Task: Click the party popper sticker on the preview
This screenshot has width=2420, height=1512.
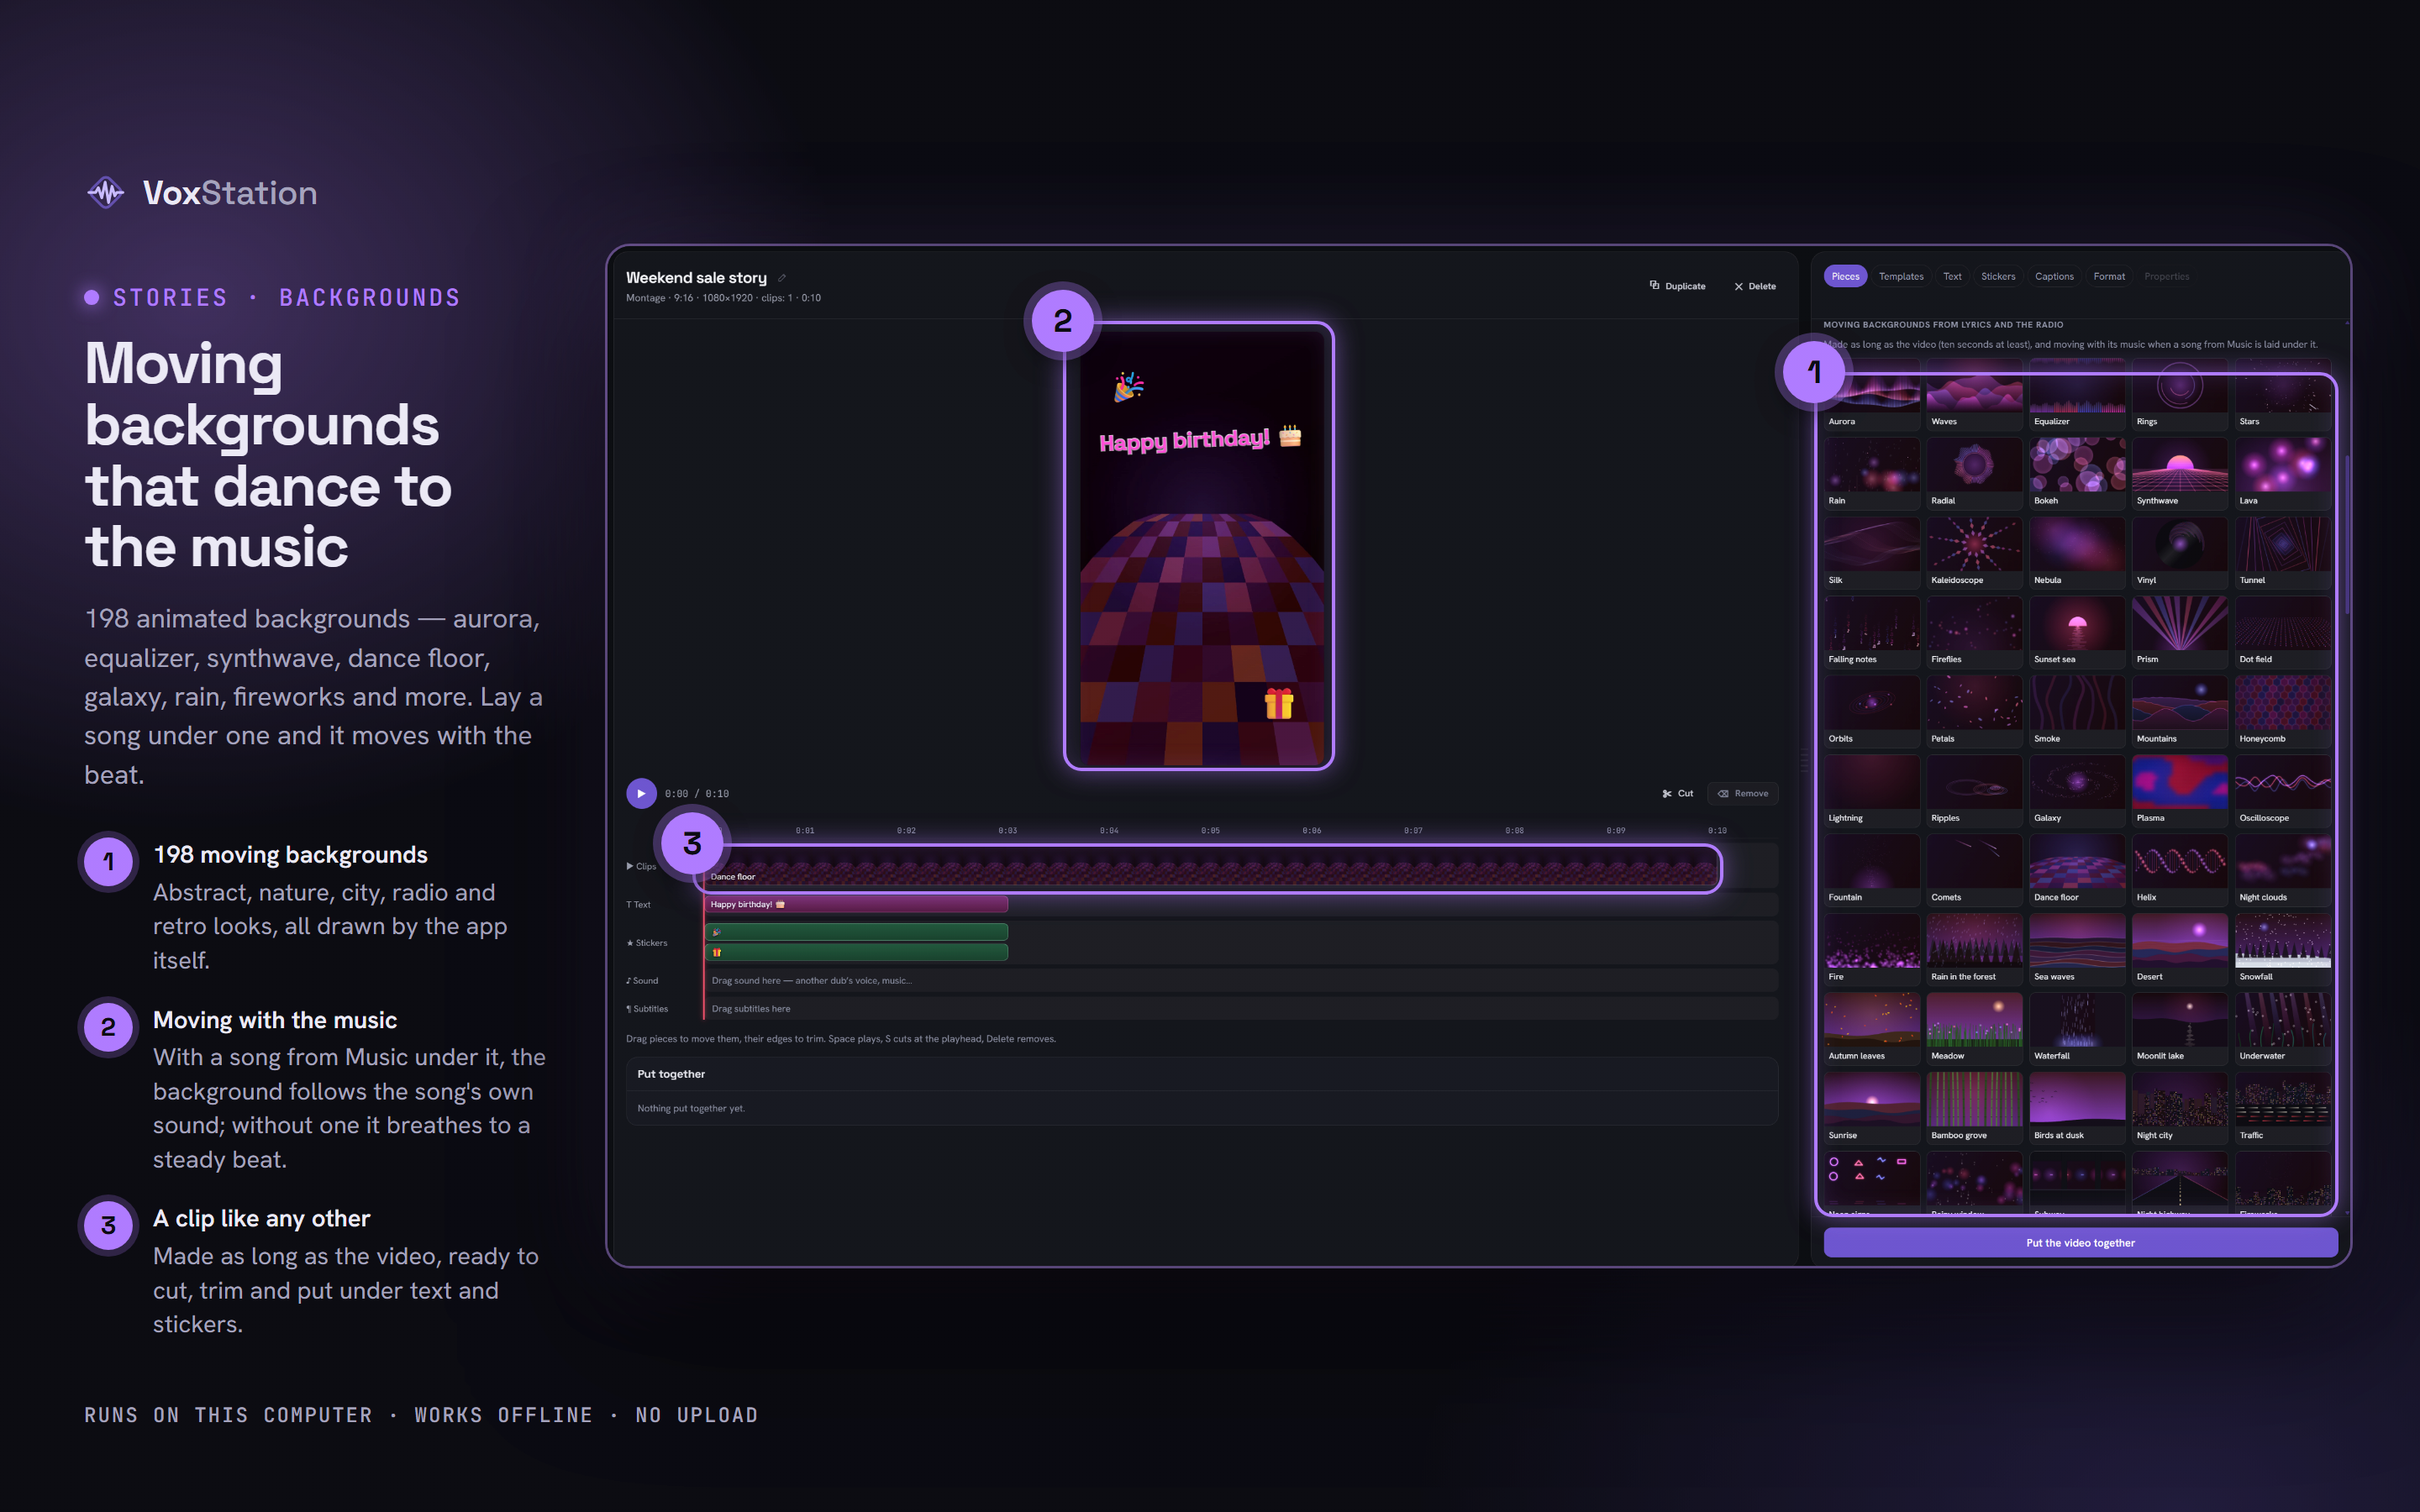Action: tap(1129, 386)
